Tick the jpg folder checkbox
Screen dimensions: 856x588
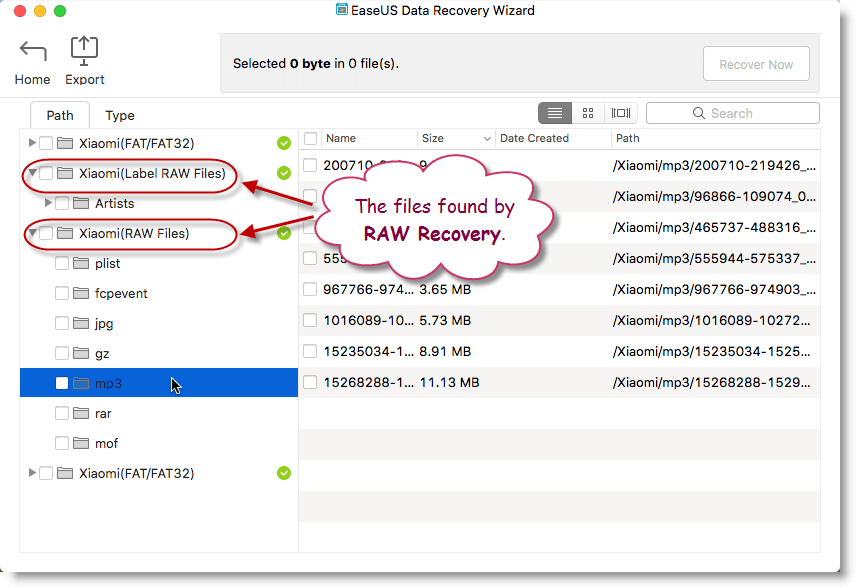62,323
